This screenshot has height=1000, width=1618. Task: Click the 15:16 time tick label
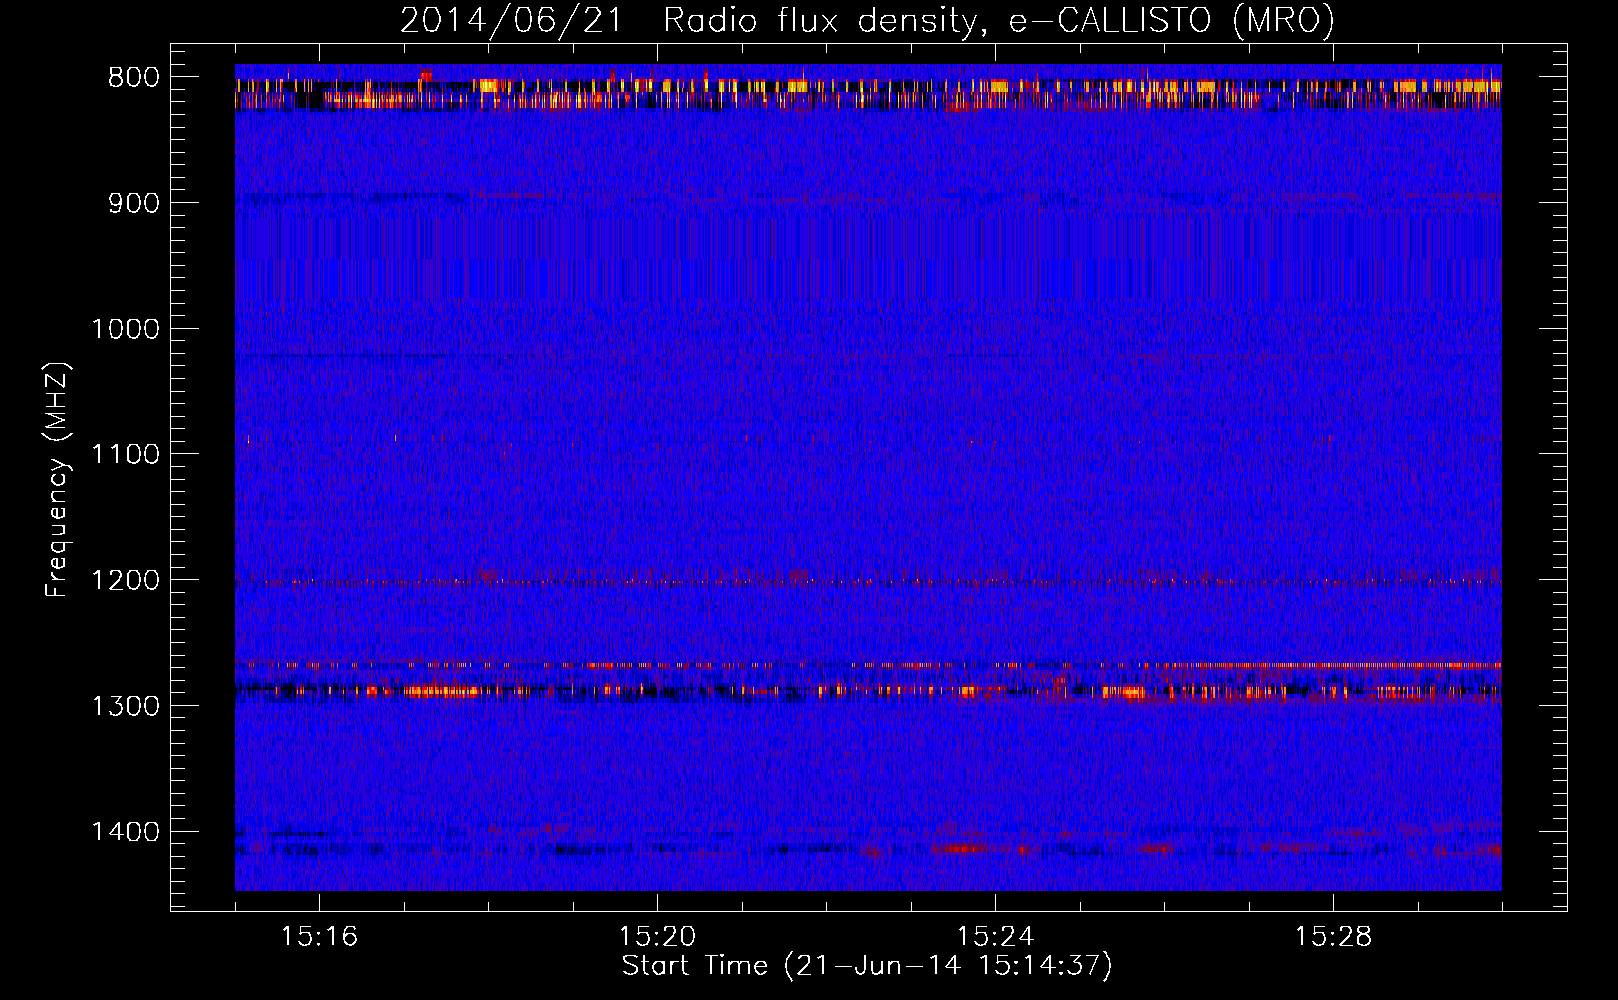(319, 937)
